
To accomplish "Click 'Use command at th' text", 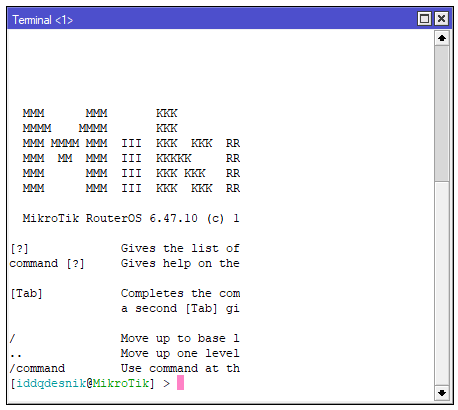I will (180, 368).
